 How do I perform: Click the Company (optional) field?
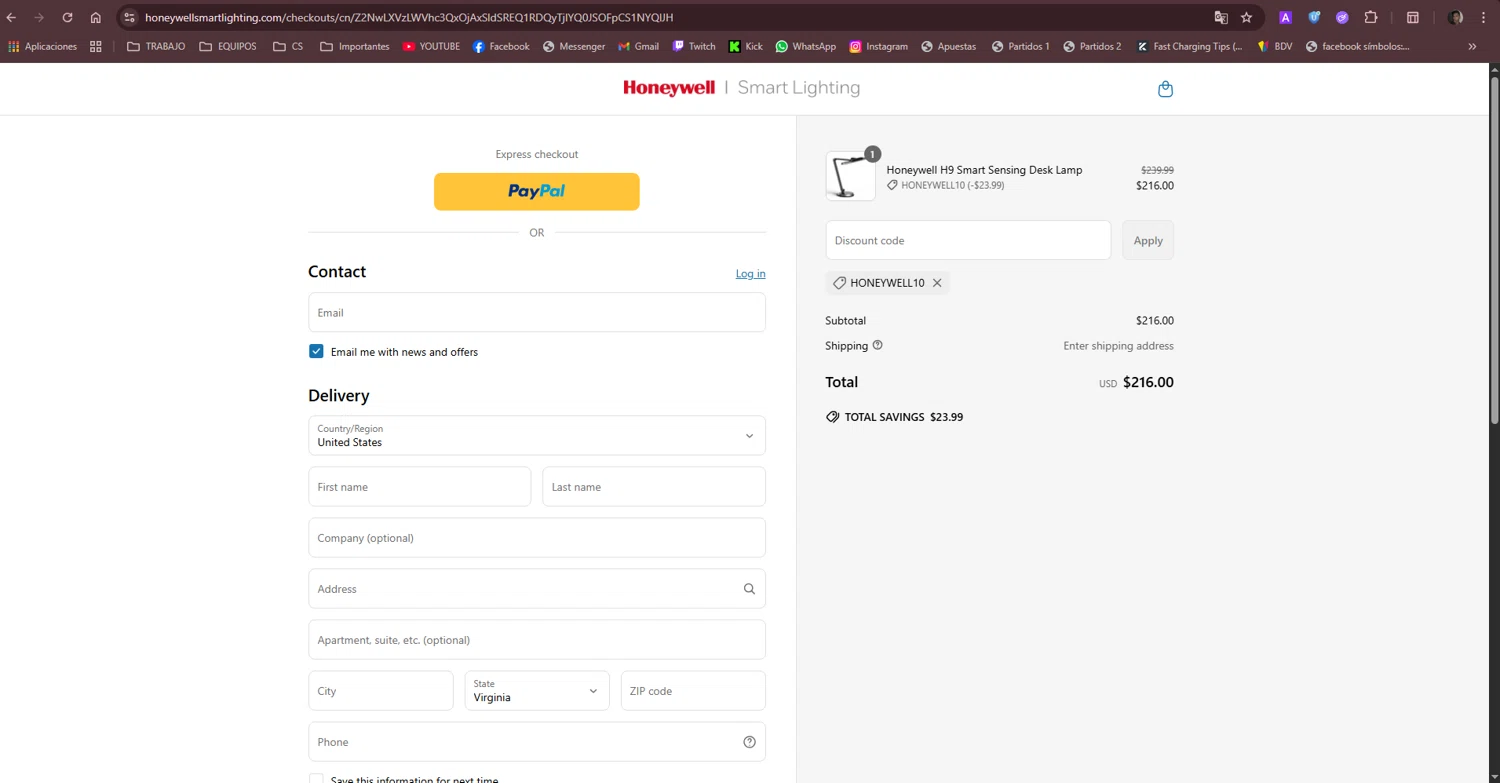537,538
